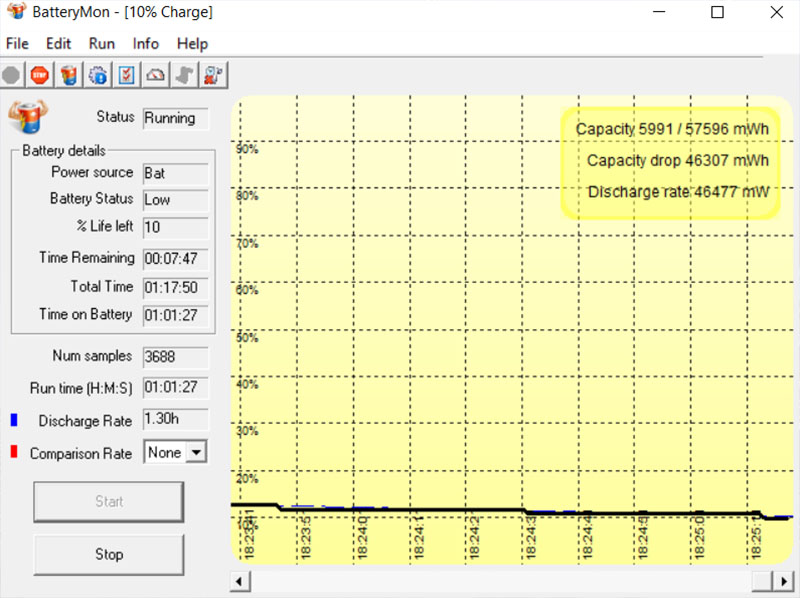Image resolution: width=800 pixels, height=598 pixels.
Task: Expand the Comparison Rate list arrow
Action: [x=196, y=452]
